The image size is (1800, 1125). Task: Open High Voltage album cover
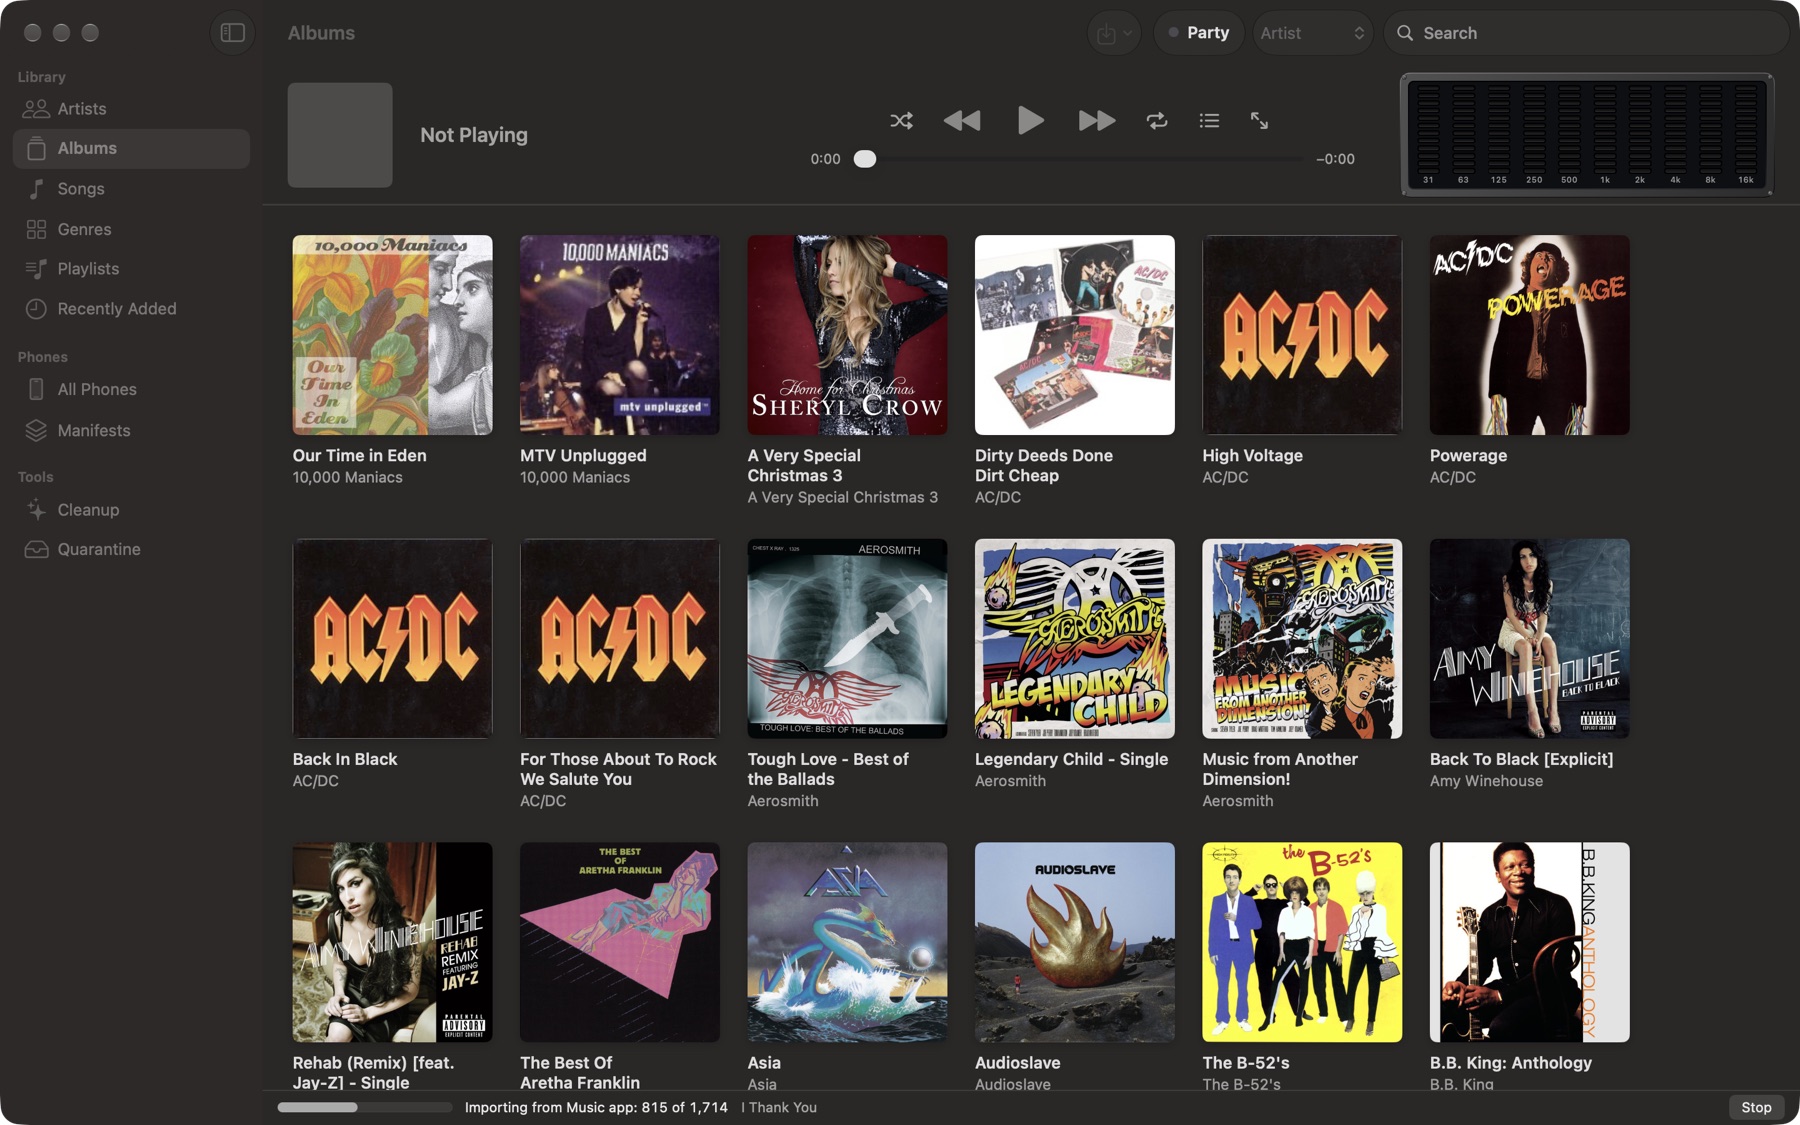coord(1302,335)
